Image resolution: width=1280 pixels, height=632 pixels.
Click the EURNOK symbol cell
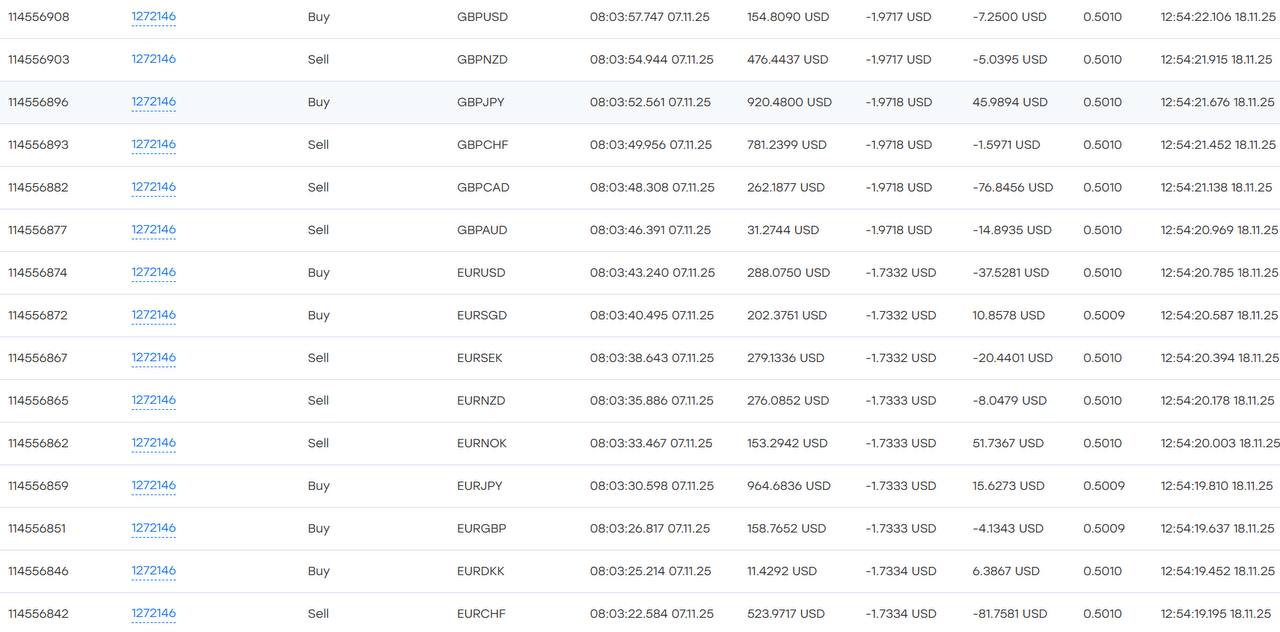[x=482, y=443]
